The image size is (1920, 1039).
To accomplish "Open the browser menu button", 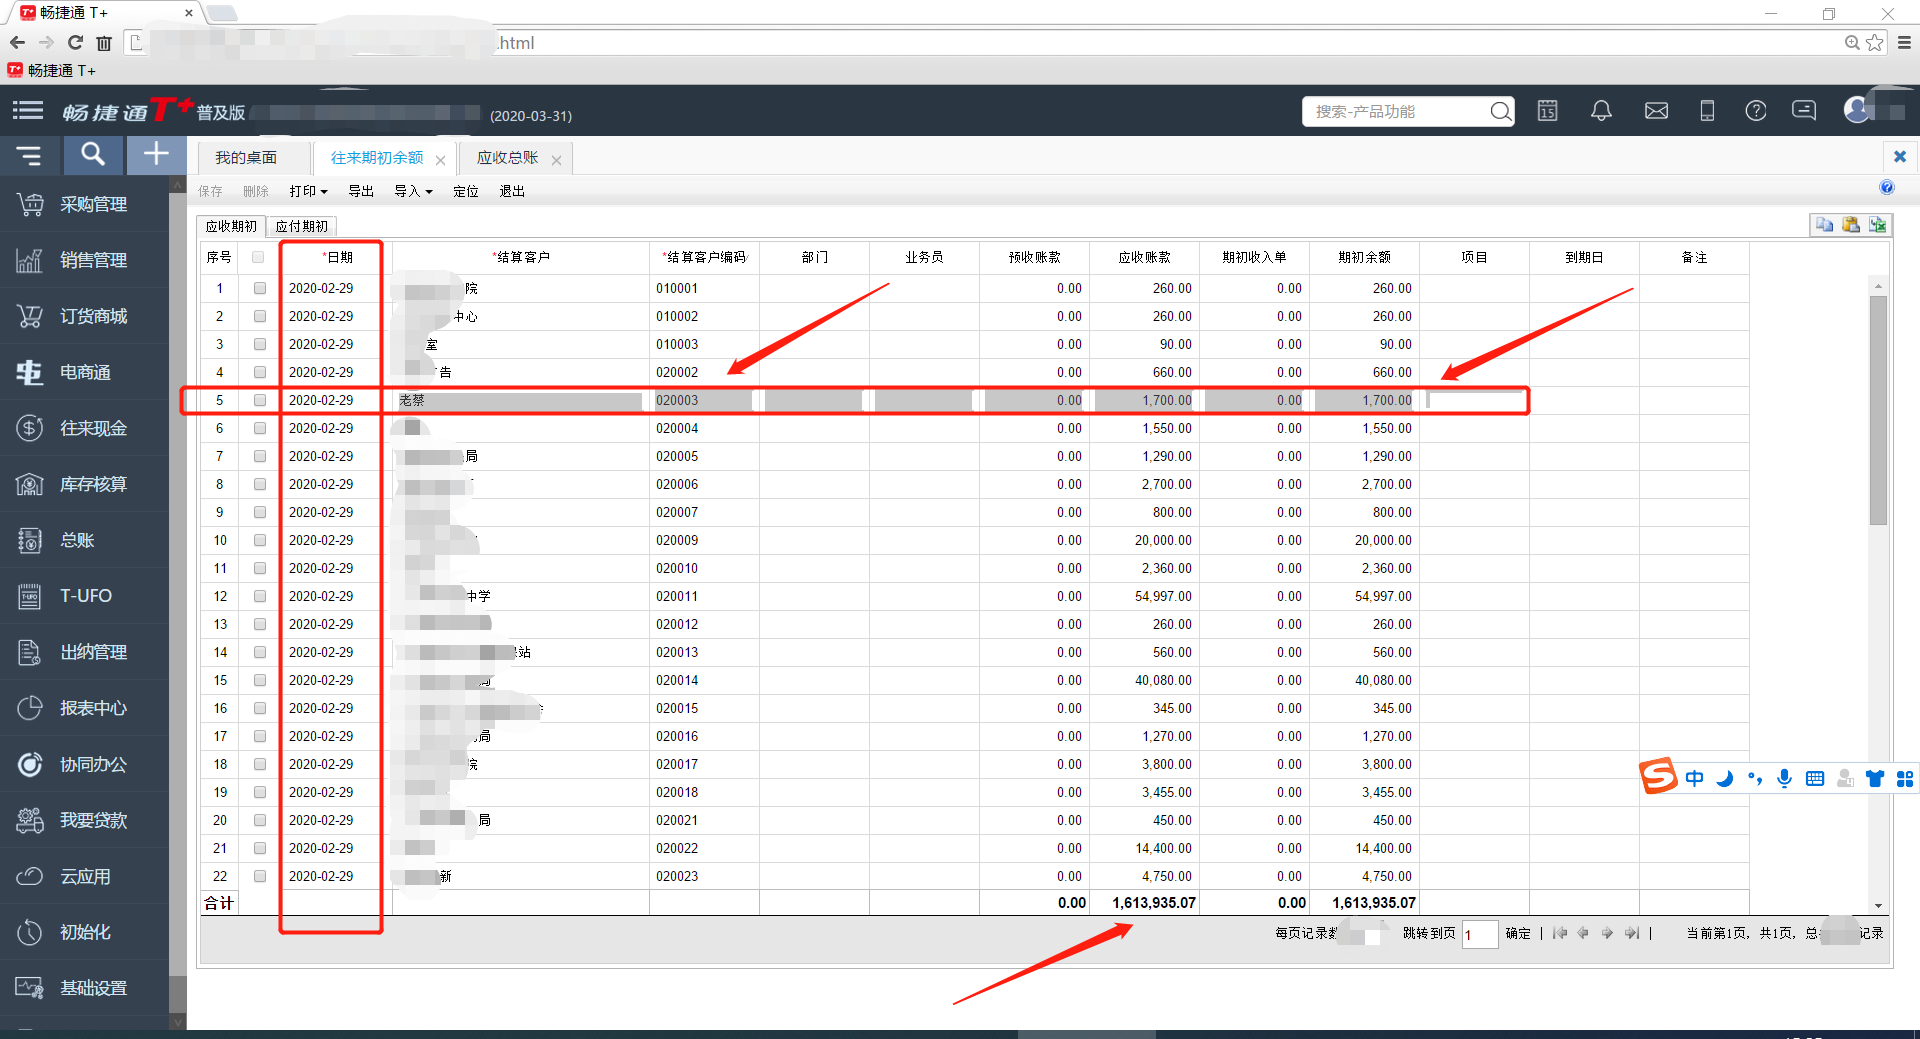I will click(1904, 42).
